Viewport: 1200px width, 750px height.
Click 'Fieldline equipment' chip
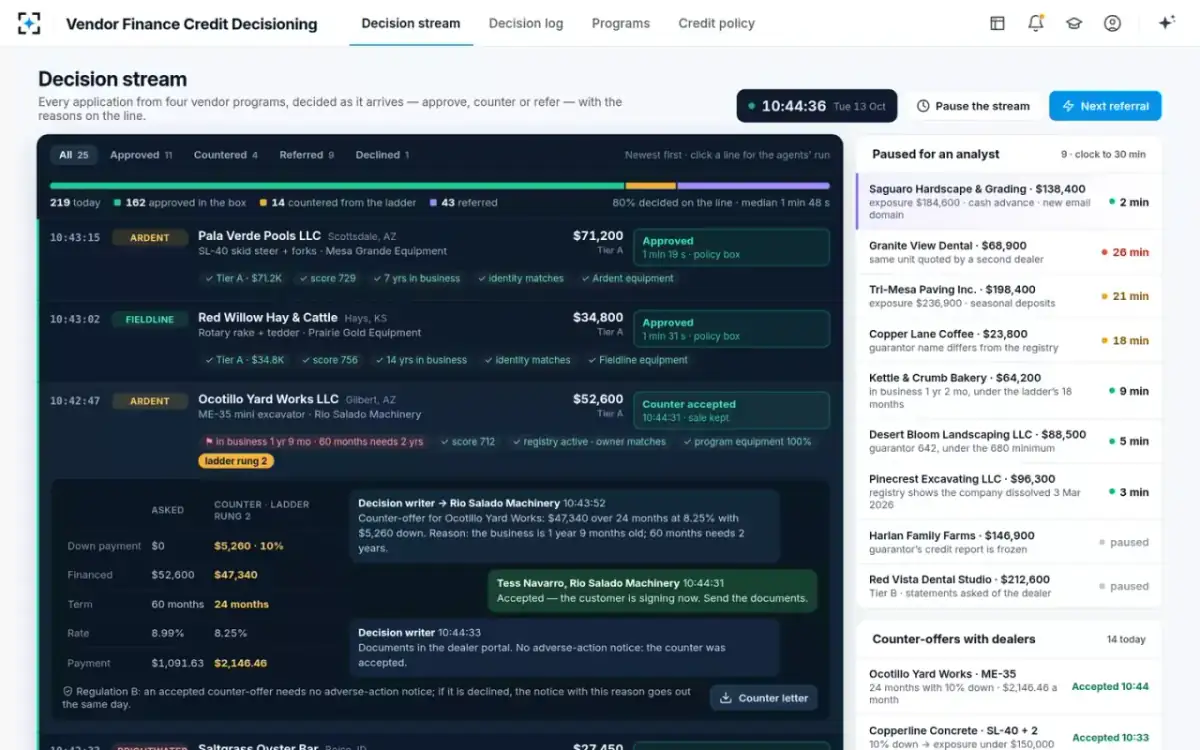click(x=638, y=360)
